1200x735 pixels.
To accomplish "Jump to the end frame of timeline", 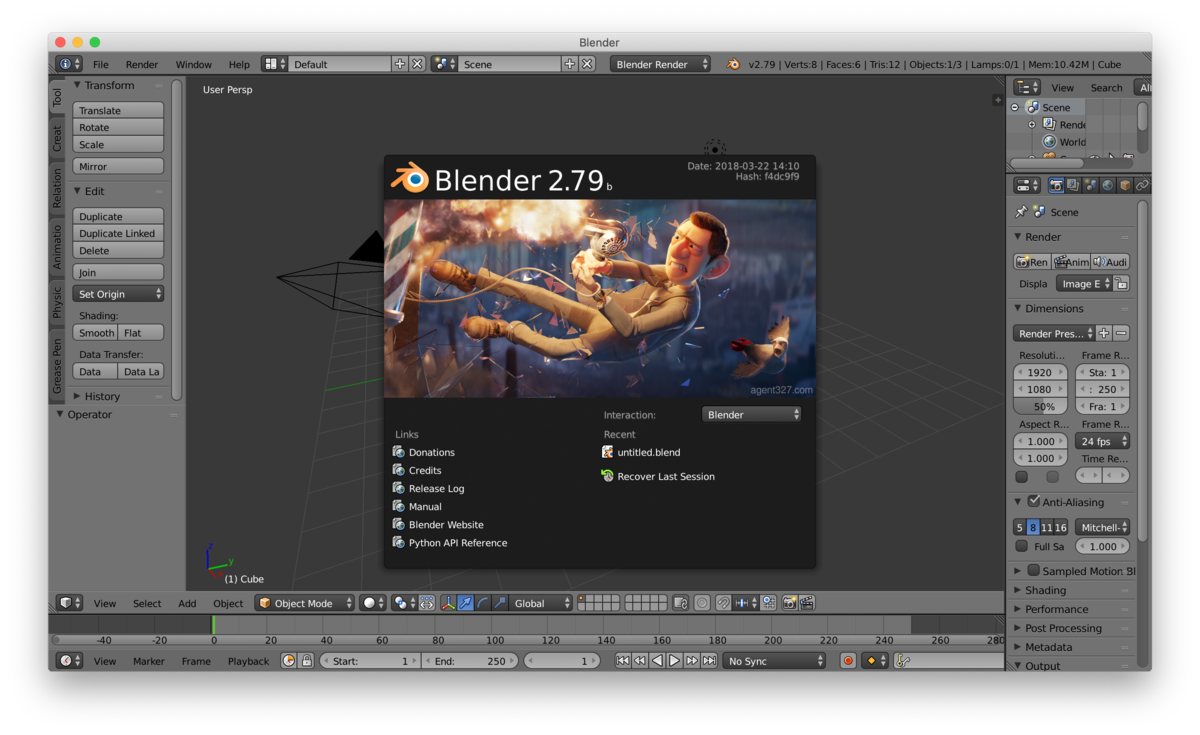I will coord(709,661).
